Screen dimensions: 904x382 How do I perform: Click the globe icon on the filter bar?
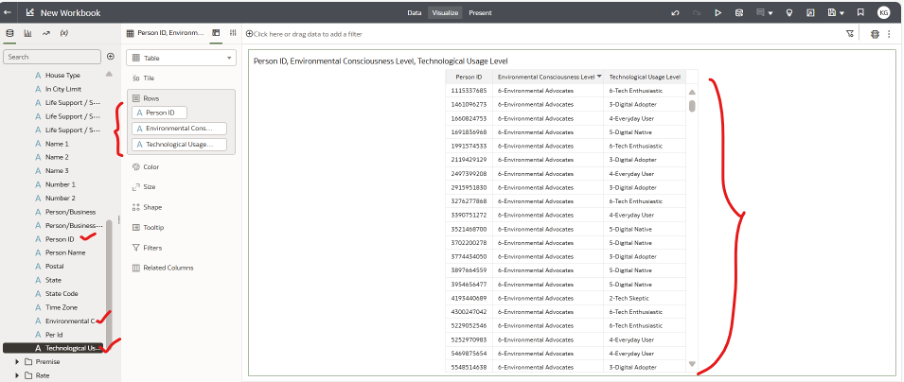875,34
